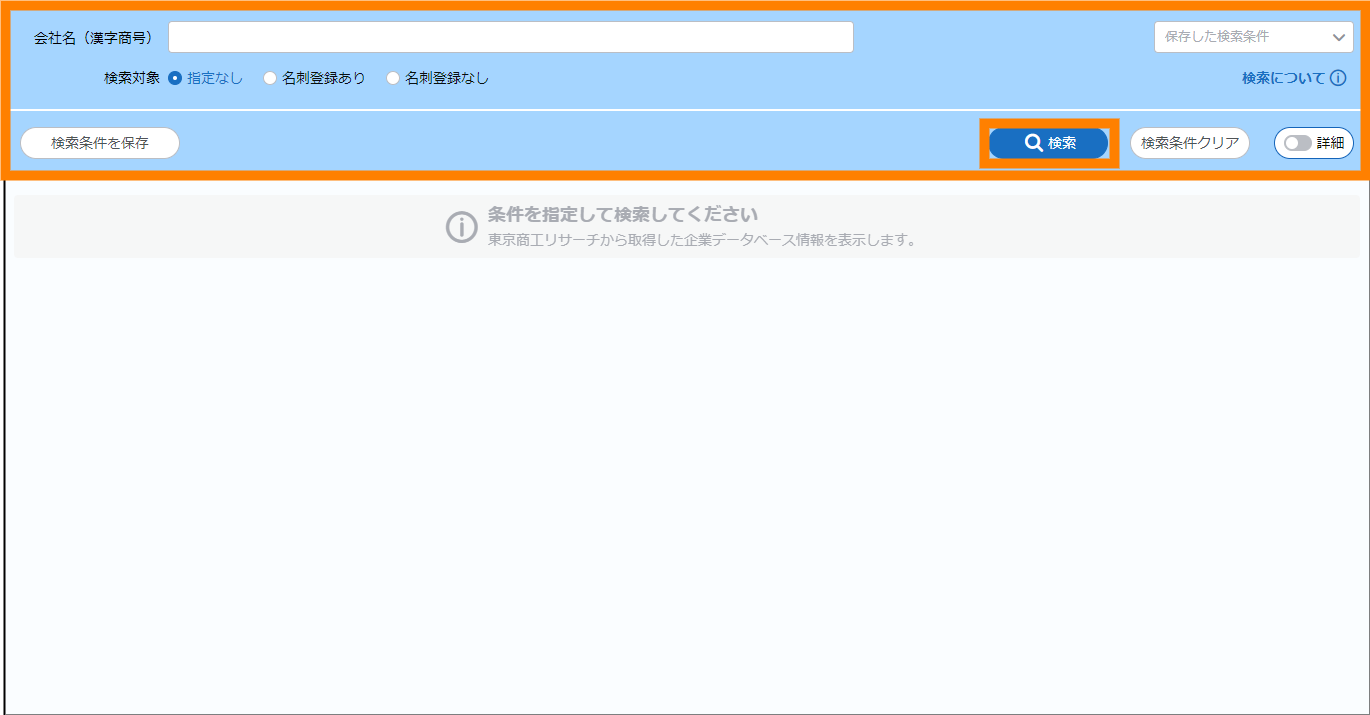The width and height of the screenshot is (1370, 715).
Task: Open the 検索について help link
Action: 1283,78
